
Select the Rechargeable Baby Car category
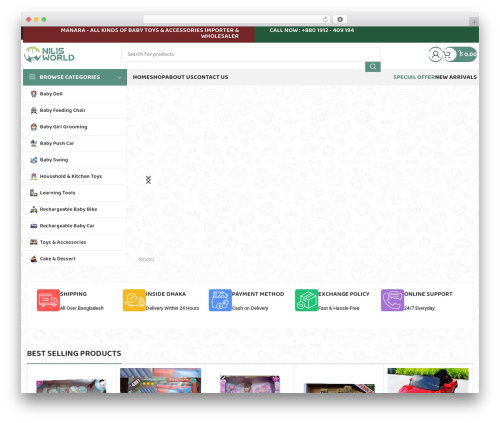tap(67, 226)
